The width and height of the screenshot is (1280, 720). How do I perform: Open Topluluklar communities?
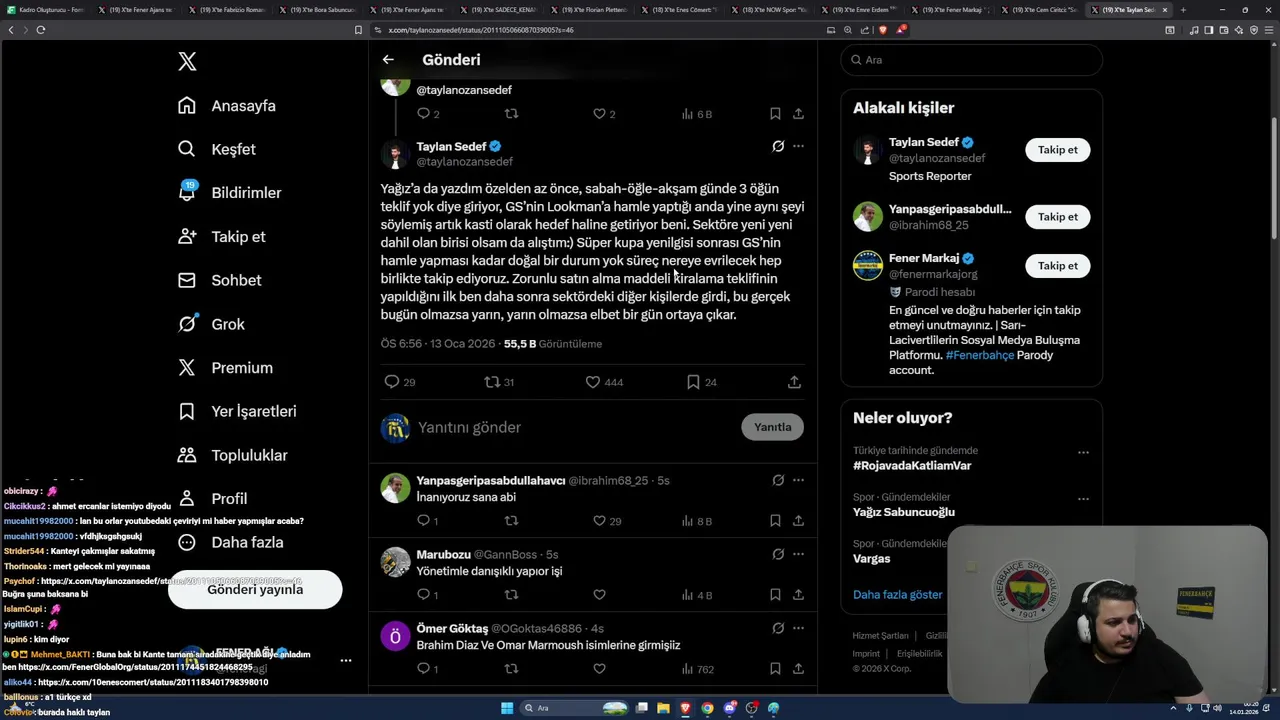pyautogui.click(x=232, y=455)
